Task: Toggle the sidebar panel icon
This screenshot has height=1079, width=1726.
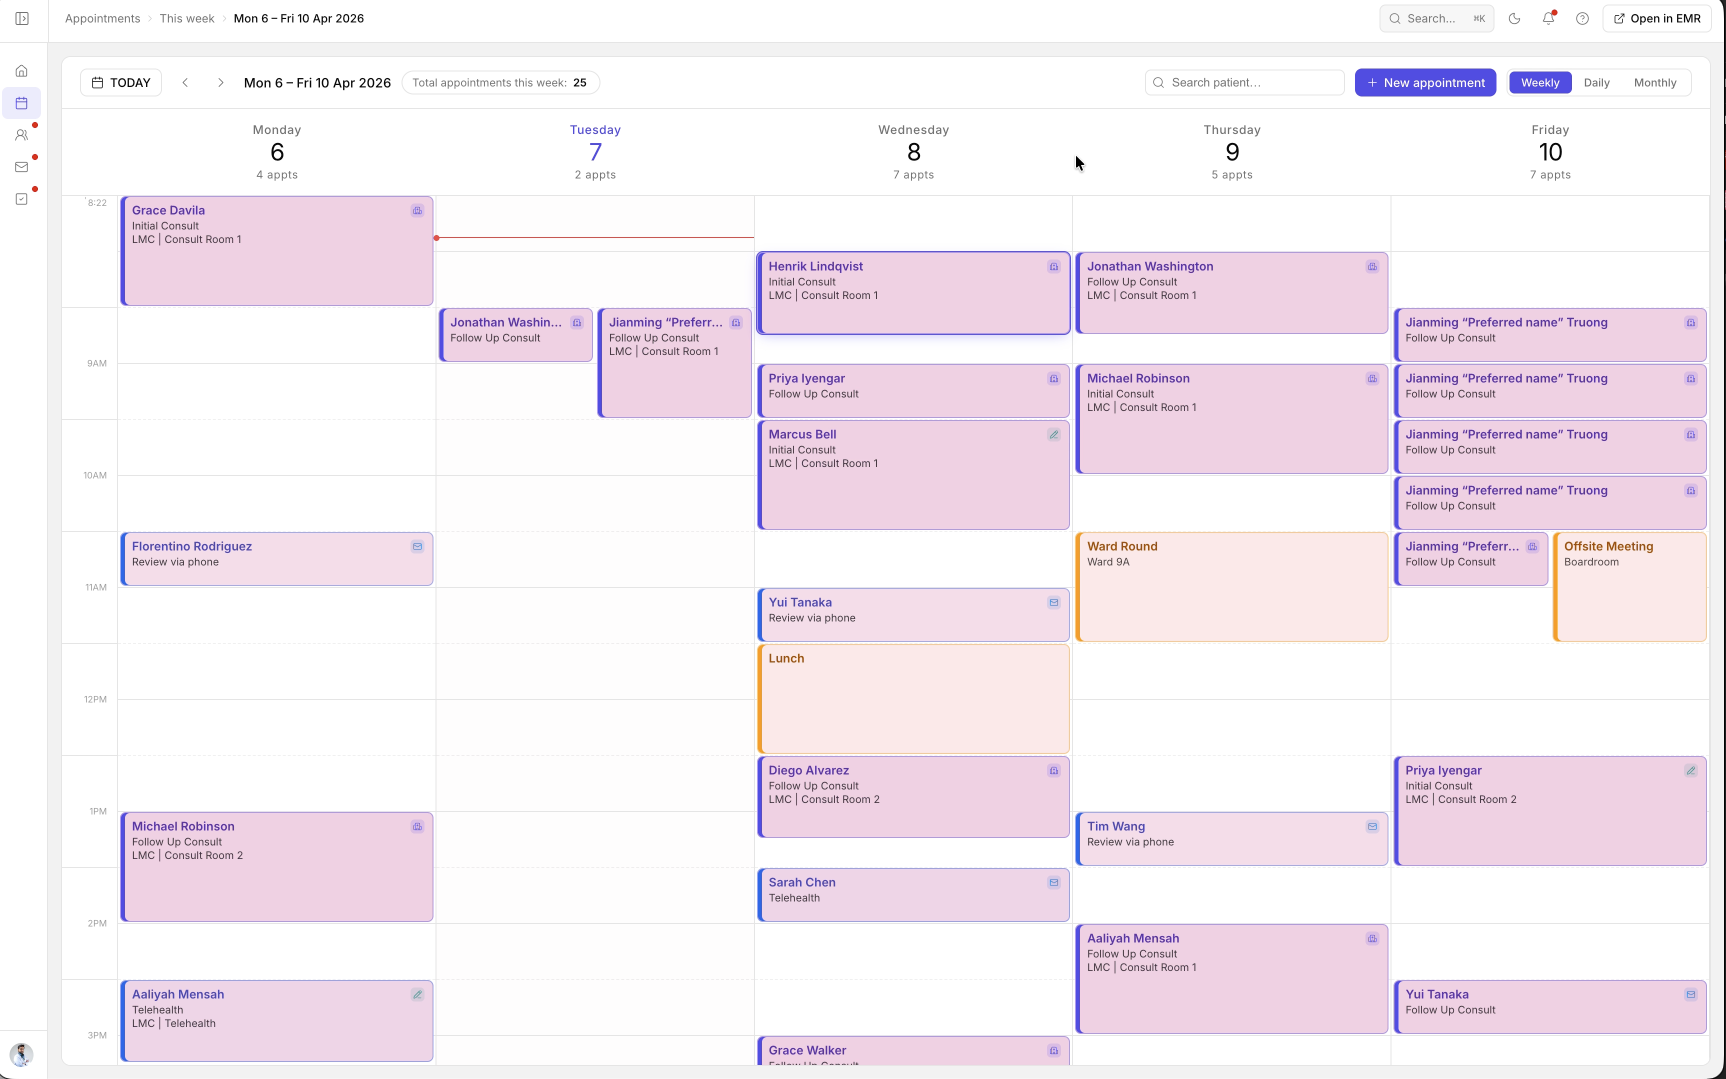Action: [x=22, y=19]
